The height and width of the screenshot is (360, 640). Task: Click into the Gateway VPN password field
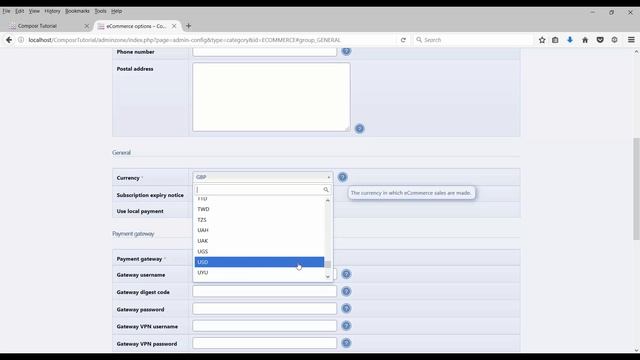(x=264, y=343)
